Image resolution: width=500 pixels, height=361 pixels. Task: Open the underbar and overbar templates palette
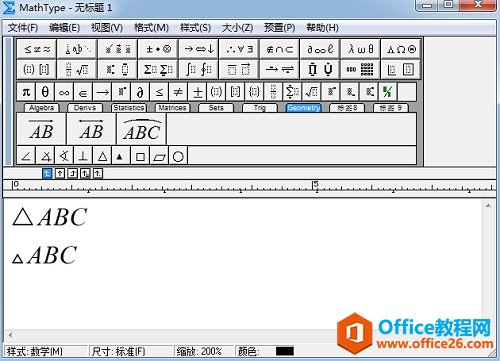coord(239,69)
